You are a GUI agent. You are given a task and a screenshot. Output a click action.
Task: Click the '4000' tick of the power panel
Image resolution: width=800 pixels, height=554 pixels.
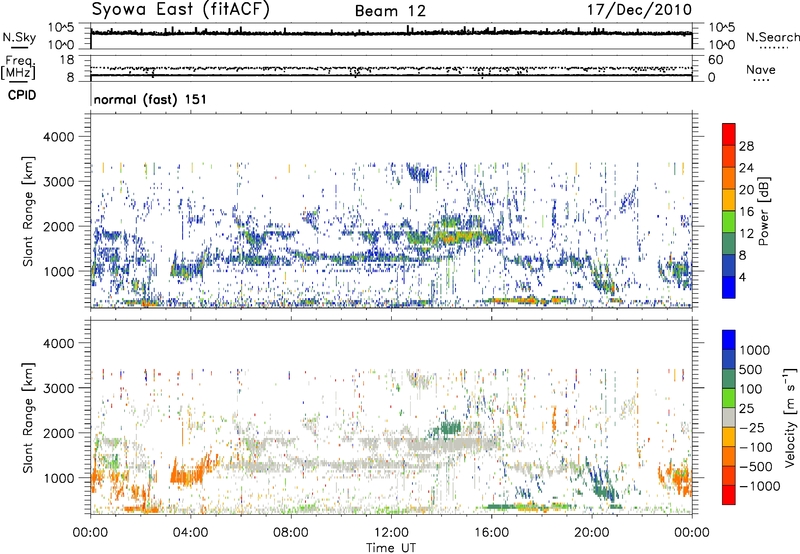point(58,137)
